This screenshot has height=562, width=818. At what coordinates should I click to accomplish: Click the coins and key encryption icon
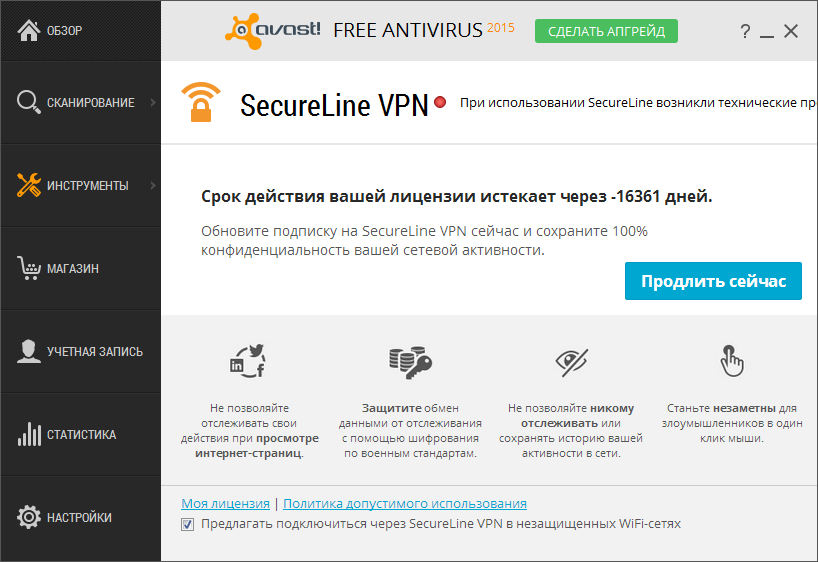[x=410, y=361]
